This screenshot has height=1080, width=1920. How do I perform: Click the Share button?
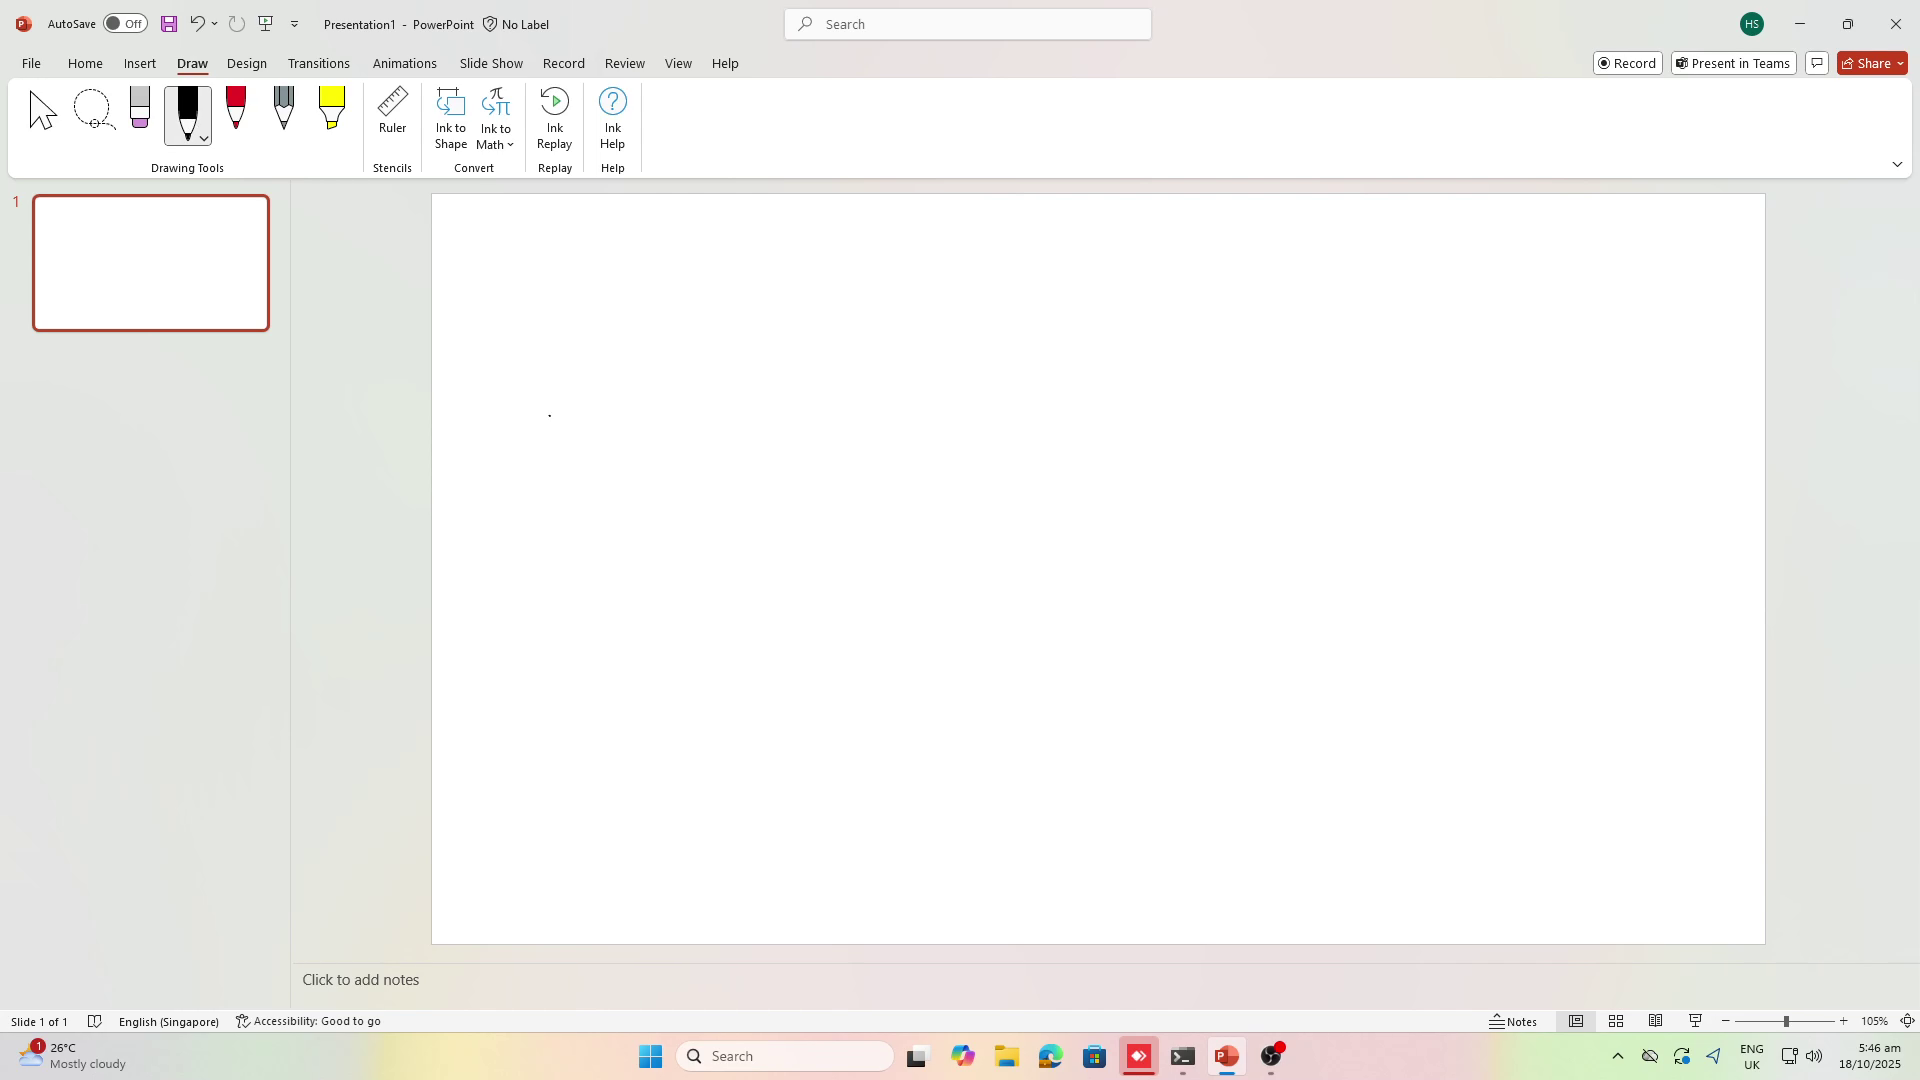coord(1865,63)
